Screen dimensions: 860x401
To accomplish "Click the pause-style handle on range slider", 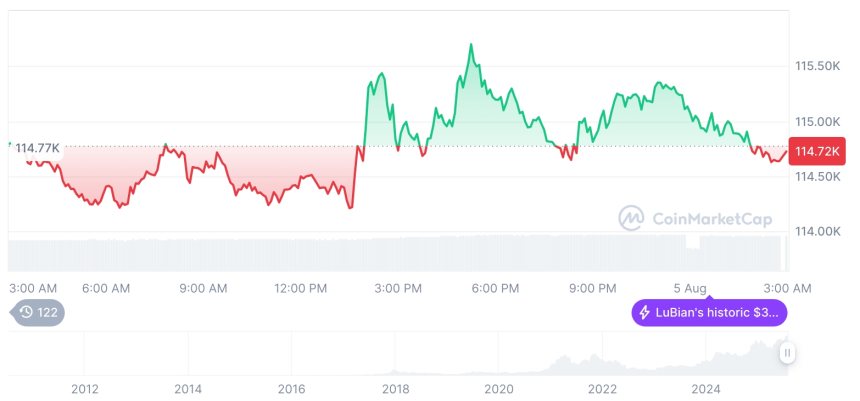I will coord(788,352).
